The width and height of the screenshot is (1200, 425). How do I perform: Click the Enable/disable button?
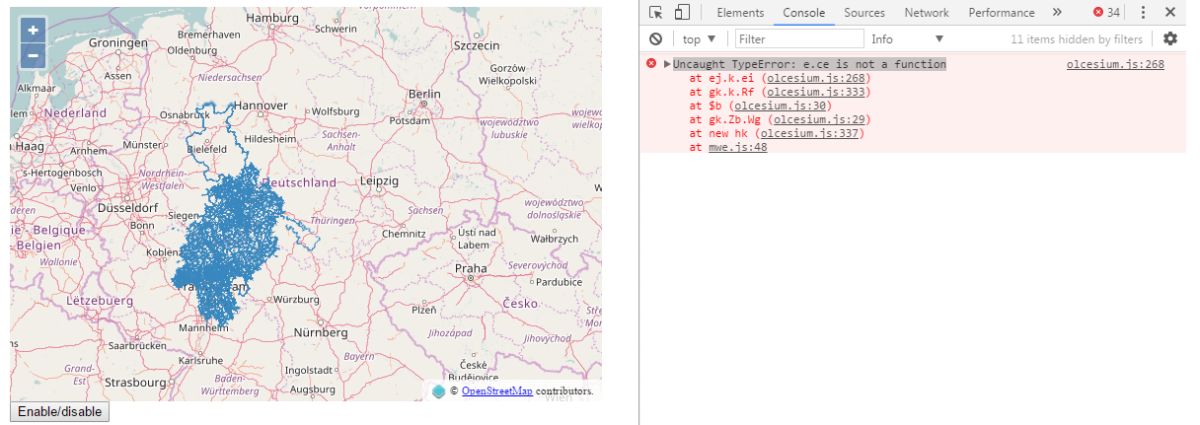click(59, 412)
